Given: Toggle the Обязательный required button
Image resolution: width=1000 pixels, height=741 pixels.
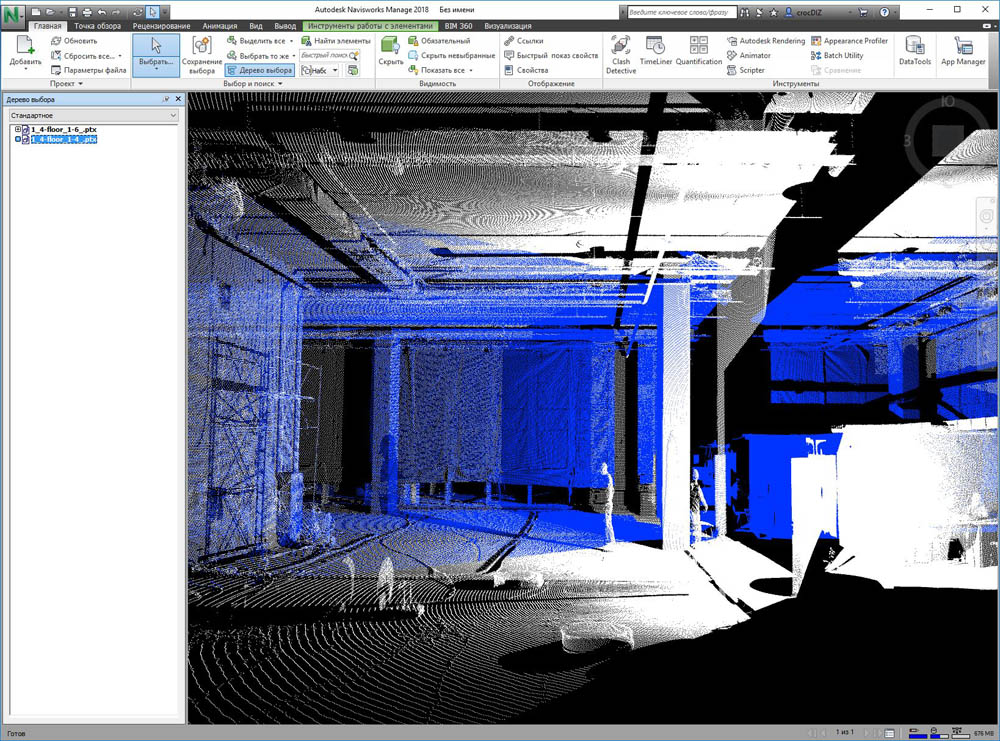Looking at the screenshot, I should 439,41.
